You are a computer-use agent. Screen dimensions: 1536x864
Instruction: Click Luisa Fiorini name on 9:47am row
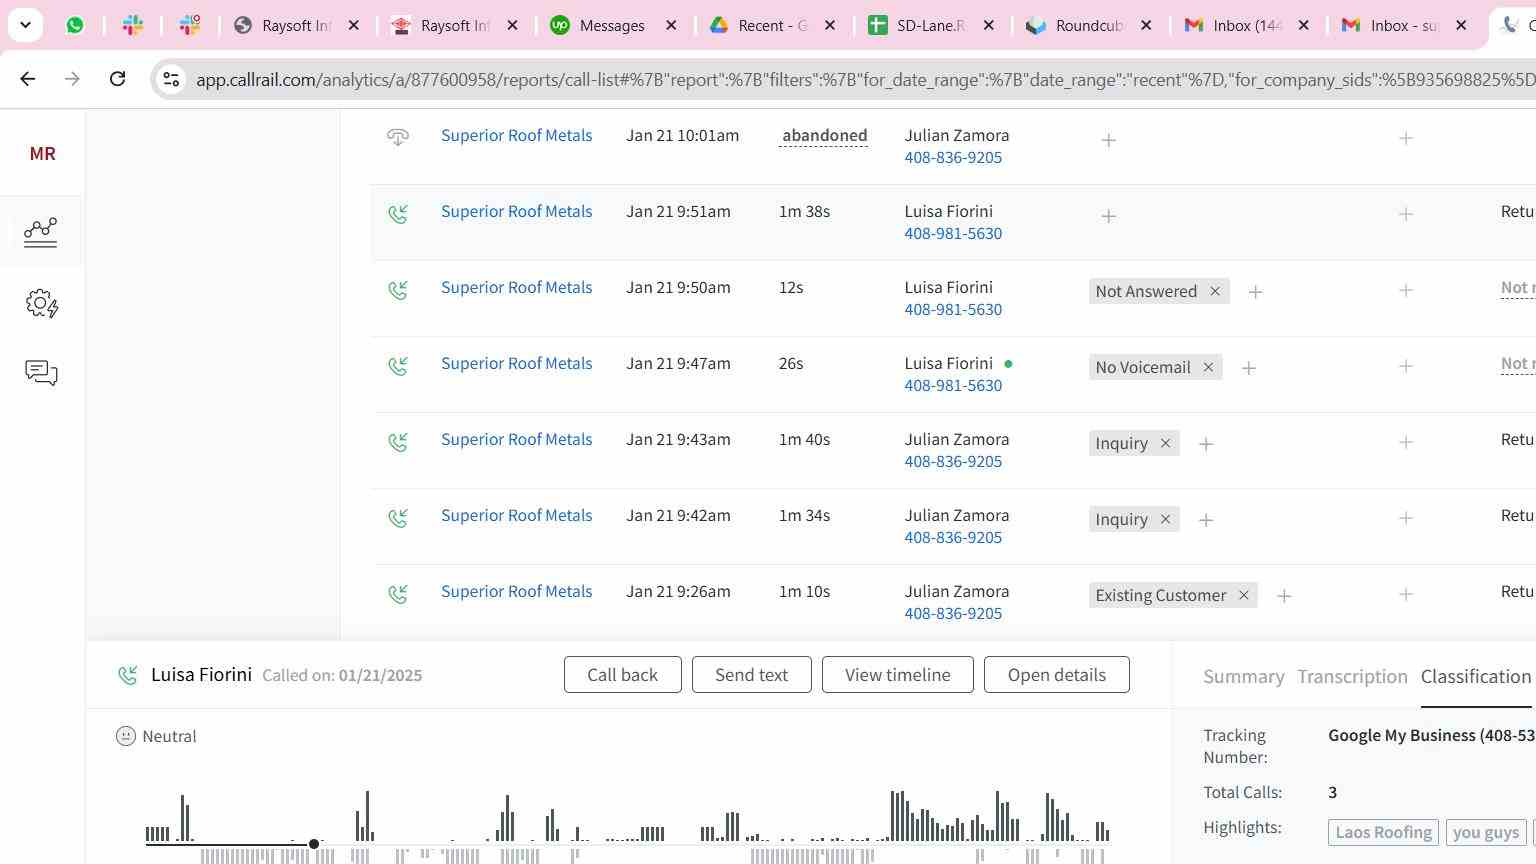948,364
